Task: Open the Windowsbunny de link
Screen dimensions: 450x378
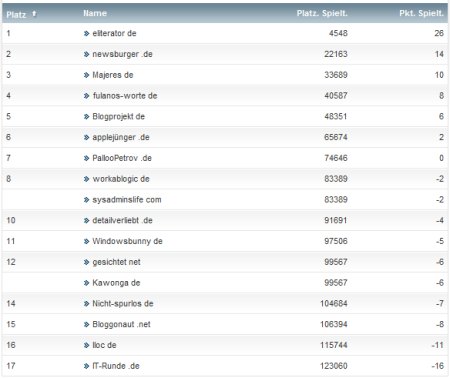Action: [x=127, y=241]
